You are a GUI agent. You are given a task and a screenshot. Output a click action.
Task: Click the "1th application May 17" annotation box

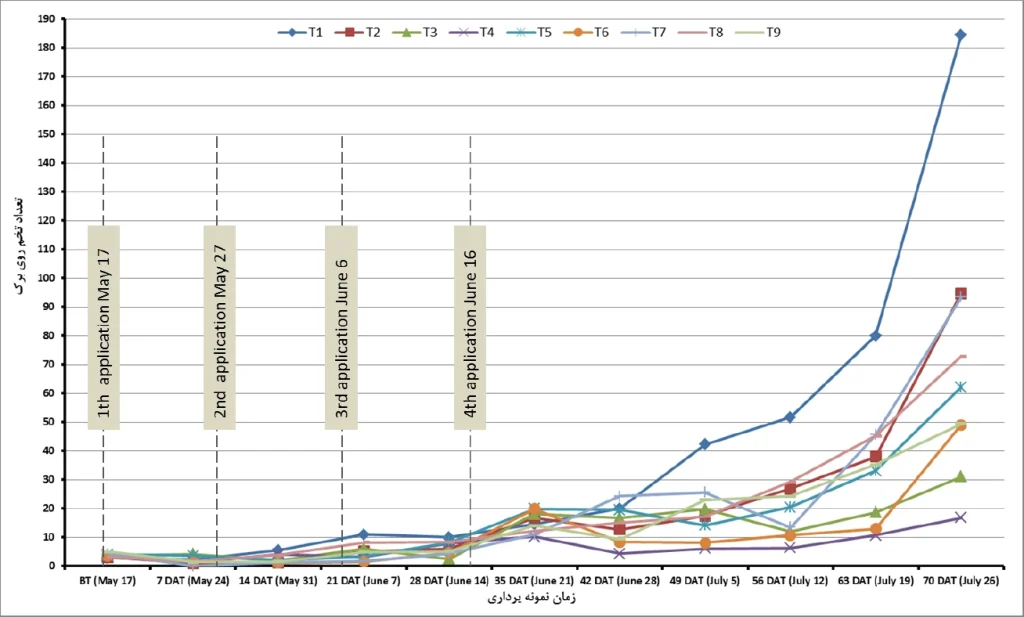pyautogui.click(x=103, y=328)
